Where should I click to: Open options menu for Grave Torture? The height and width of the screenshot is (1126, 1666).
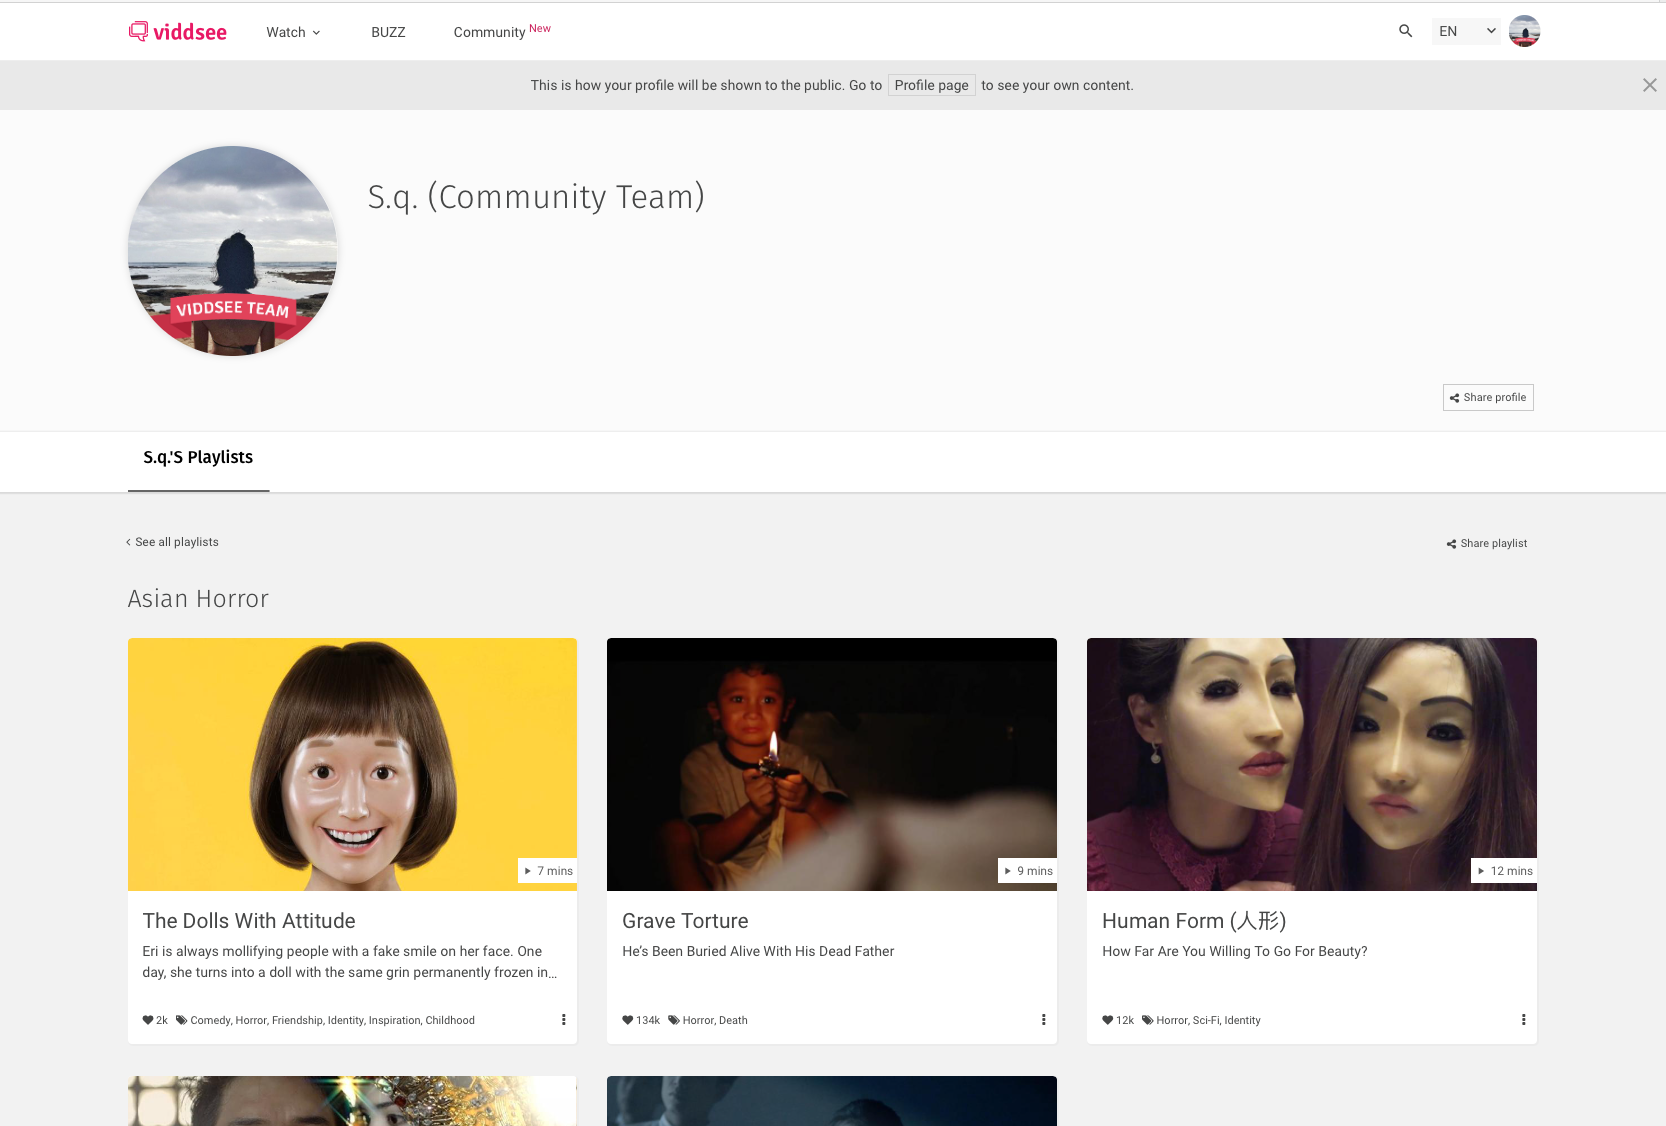[1043, 1020]
